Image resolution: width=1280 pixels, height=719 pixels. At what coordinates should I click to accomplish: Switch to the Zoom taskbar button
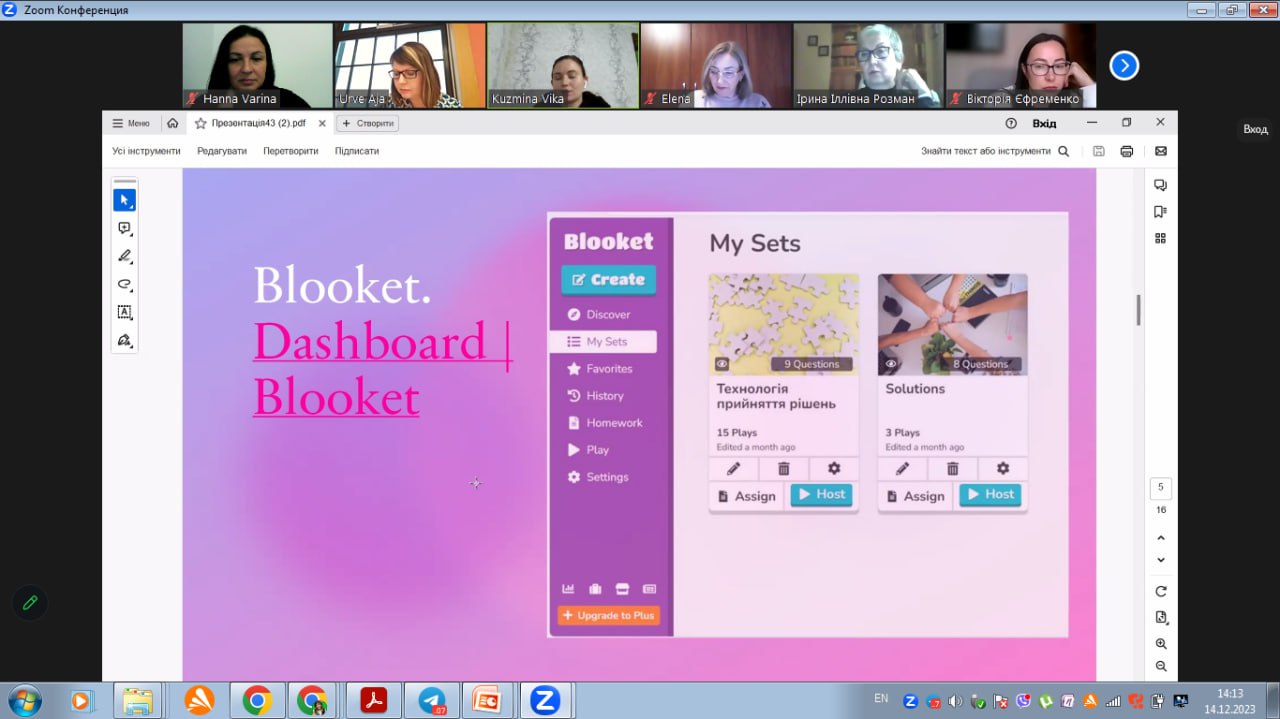click(545, 700)
